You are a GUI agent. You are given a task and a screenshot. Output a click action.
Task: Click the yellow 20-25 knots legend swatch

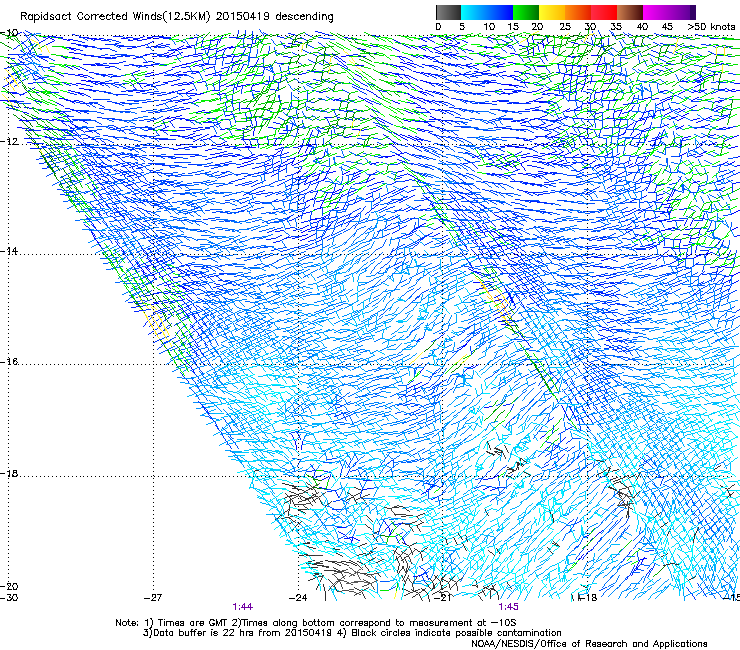click(x=552, y=12)
